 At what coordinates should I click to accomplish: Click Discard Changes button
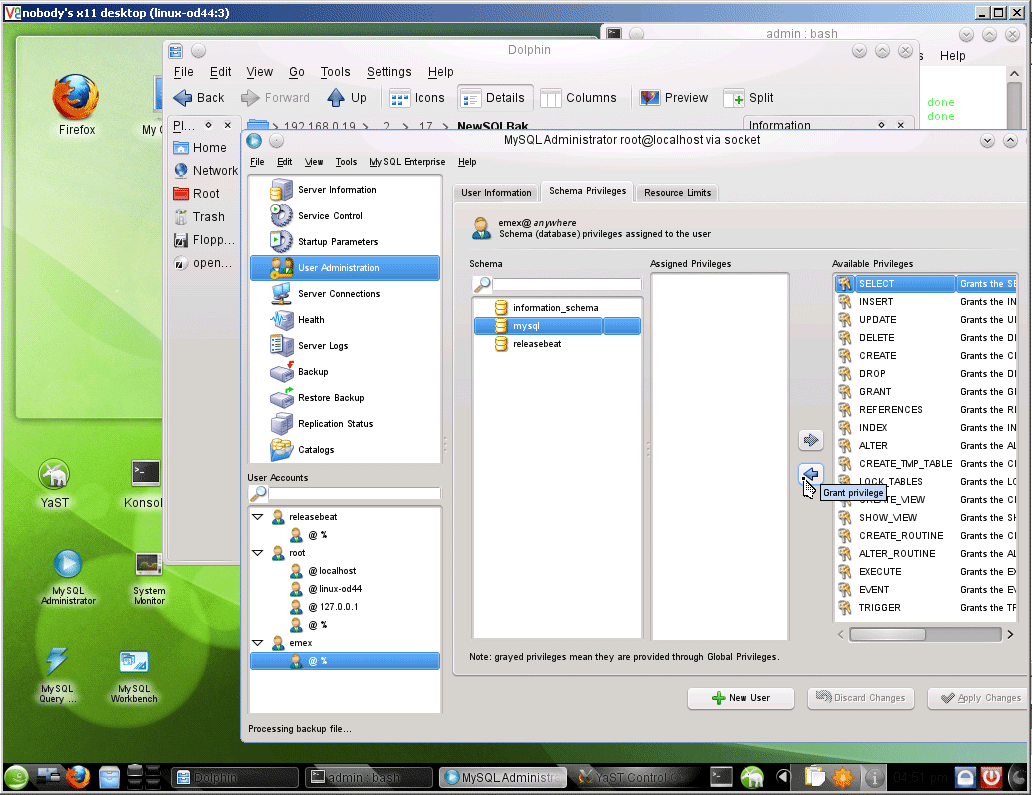coord(861,698)
